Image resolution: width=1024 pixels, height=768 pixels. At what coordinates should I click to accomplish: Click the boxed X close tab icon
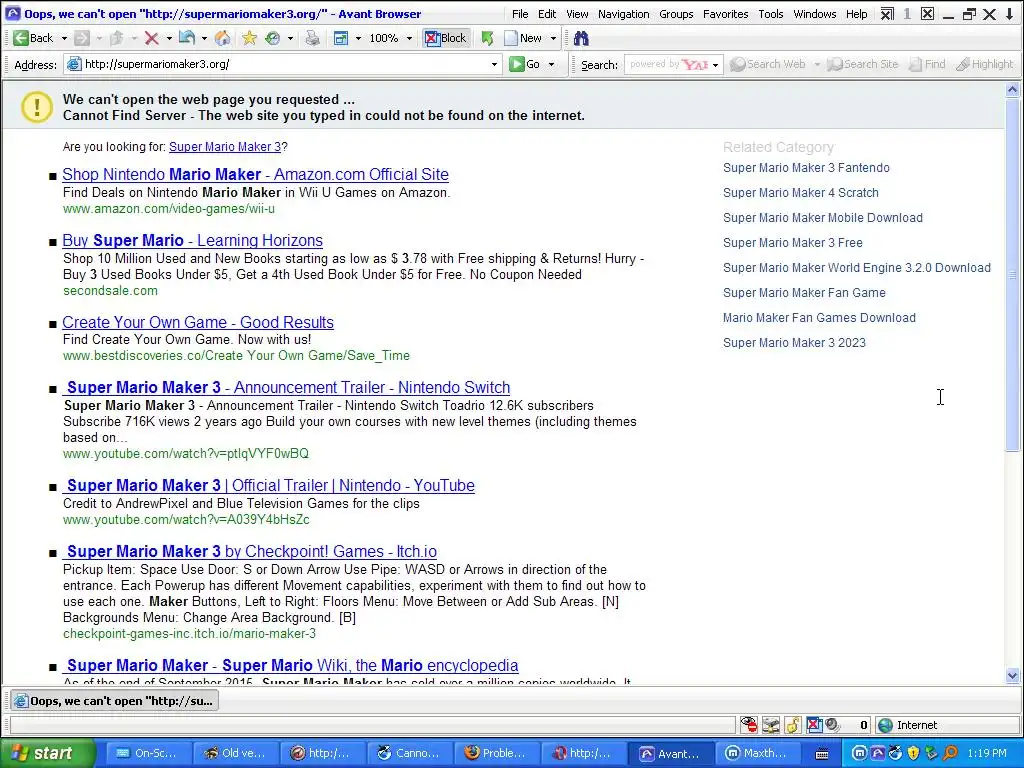[927, 14]
